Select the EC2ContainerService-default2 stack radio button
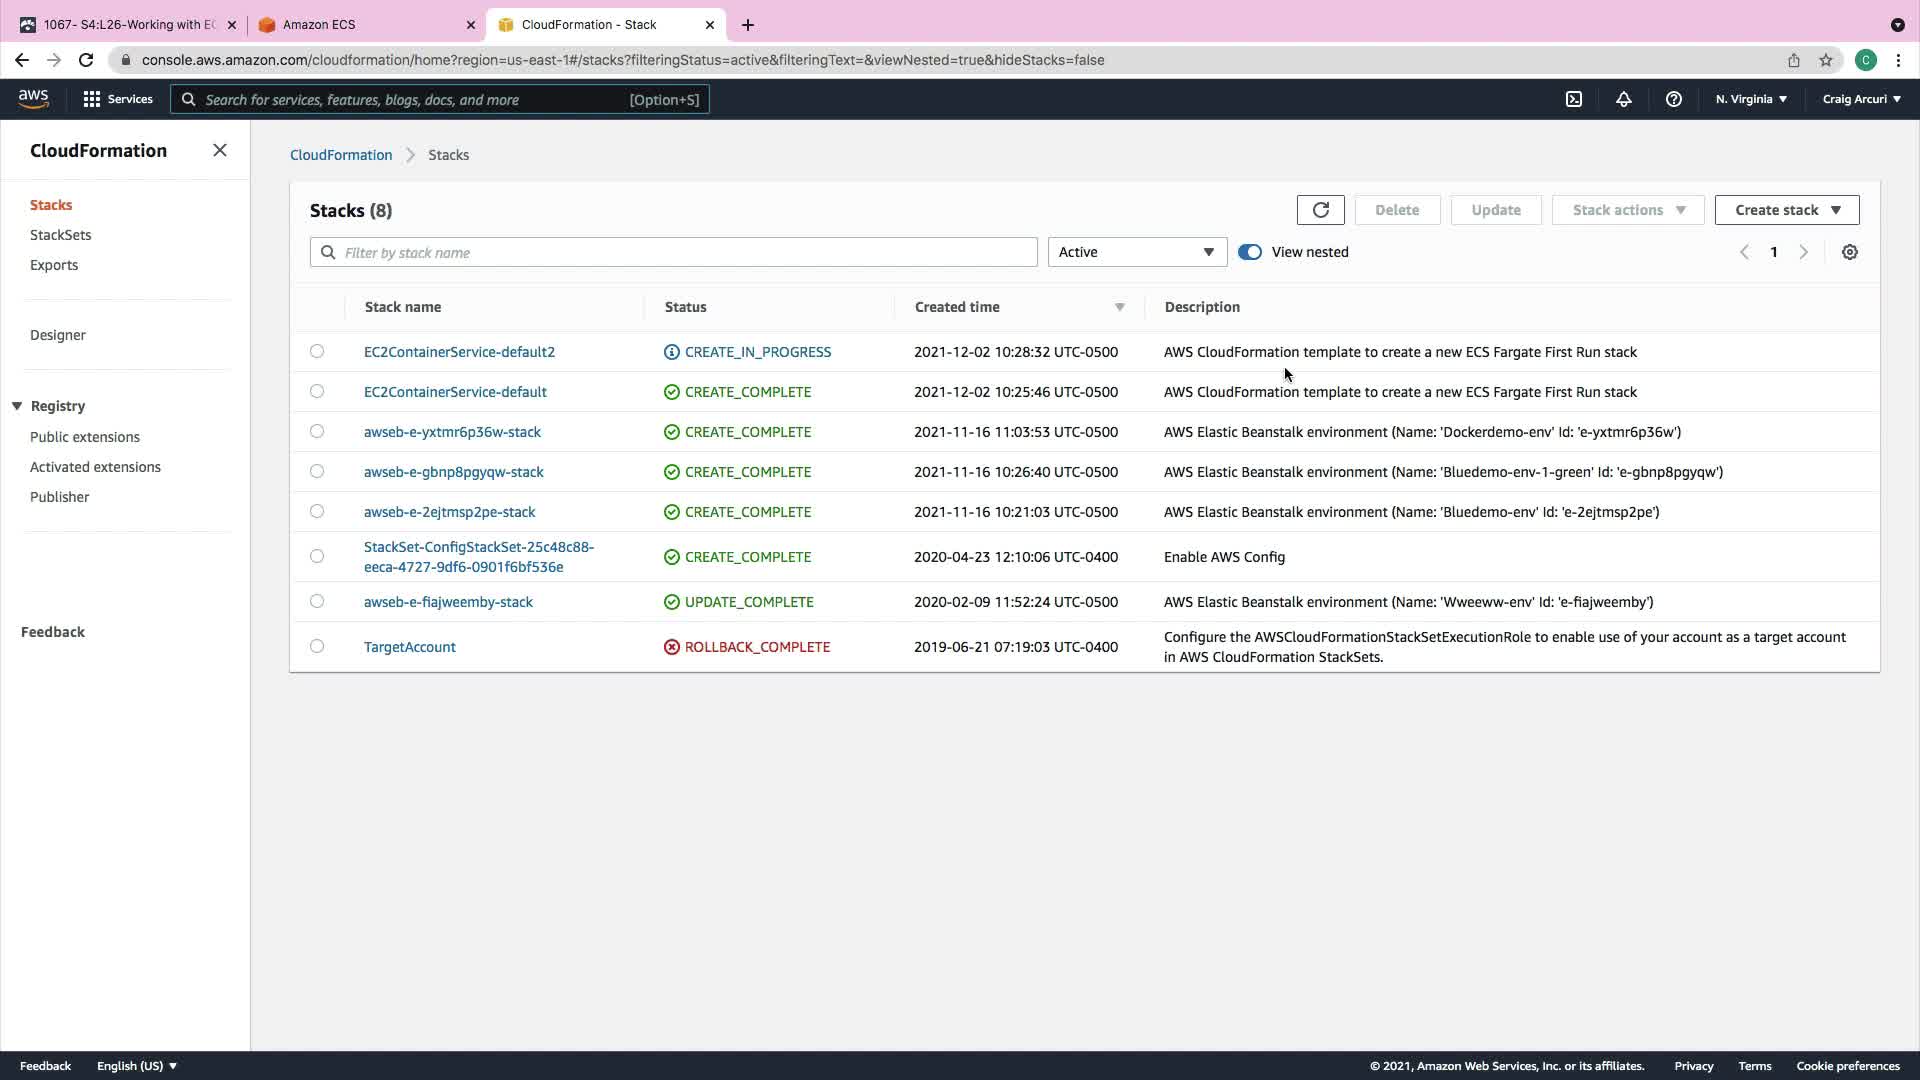The height and width of the screenshot is (1080, 1920). pyautogui.click(x=317, y=351)
